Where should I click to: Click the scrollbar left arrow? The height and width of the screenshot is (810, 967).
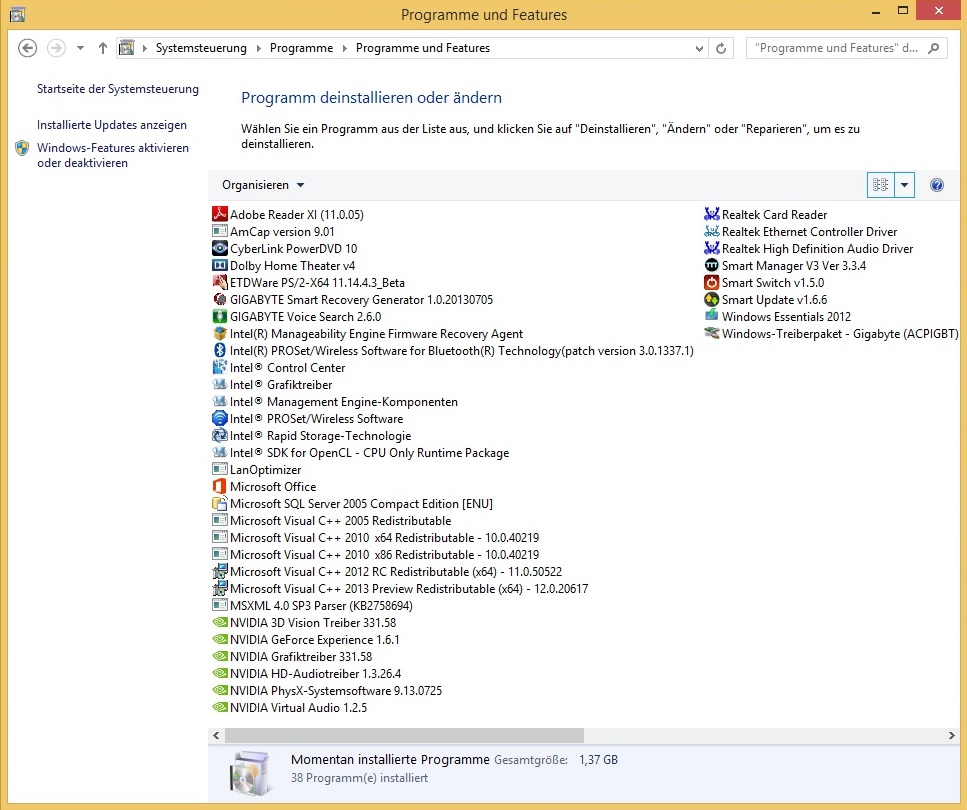click(216, 735)
